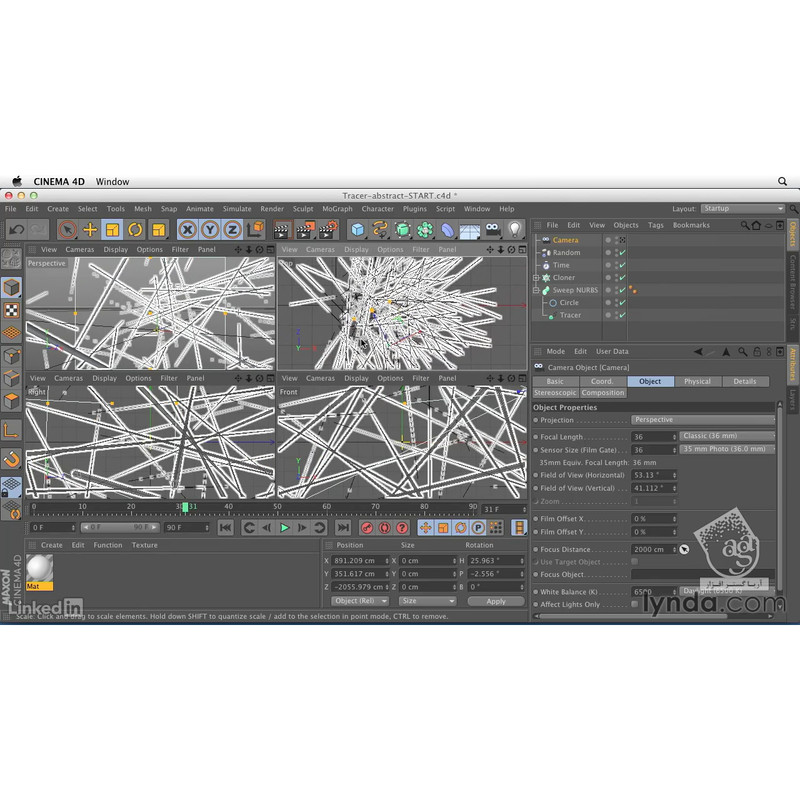This screenshot has height=800, width=800.
Task: Open the Object Manager search magnifier
Action: pos(745,225)
